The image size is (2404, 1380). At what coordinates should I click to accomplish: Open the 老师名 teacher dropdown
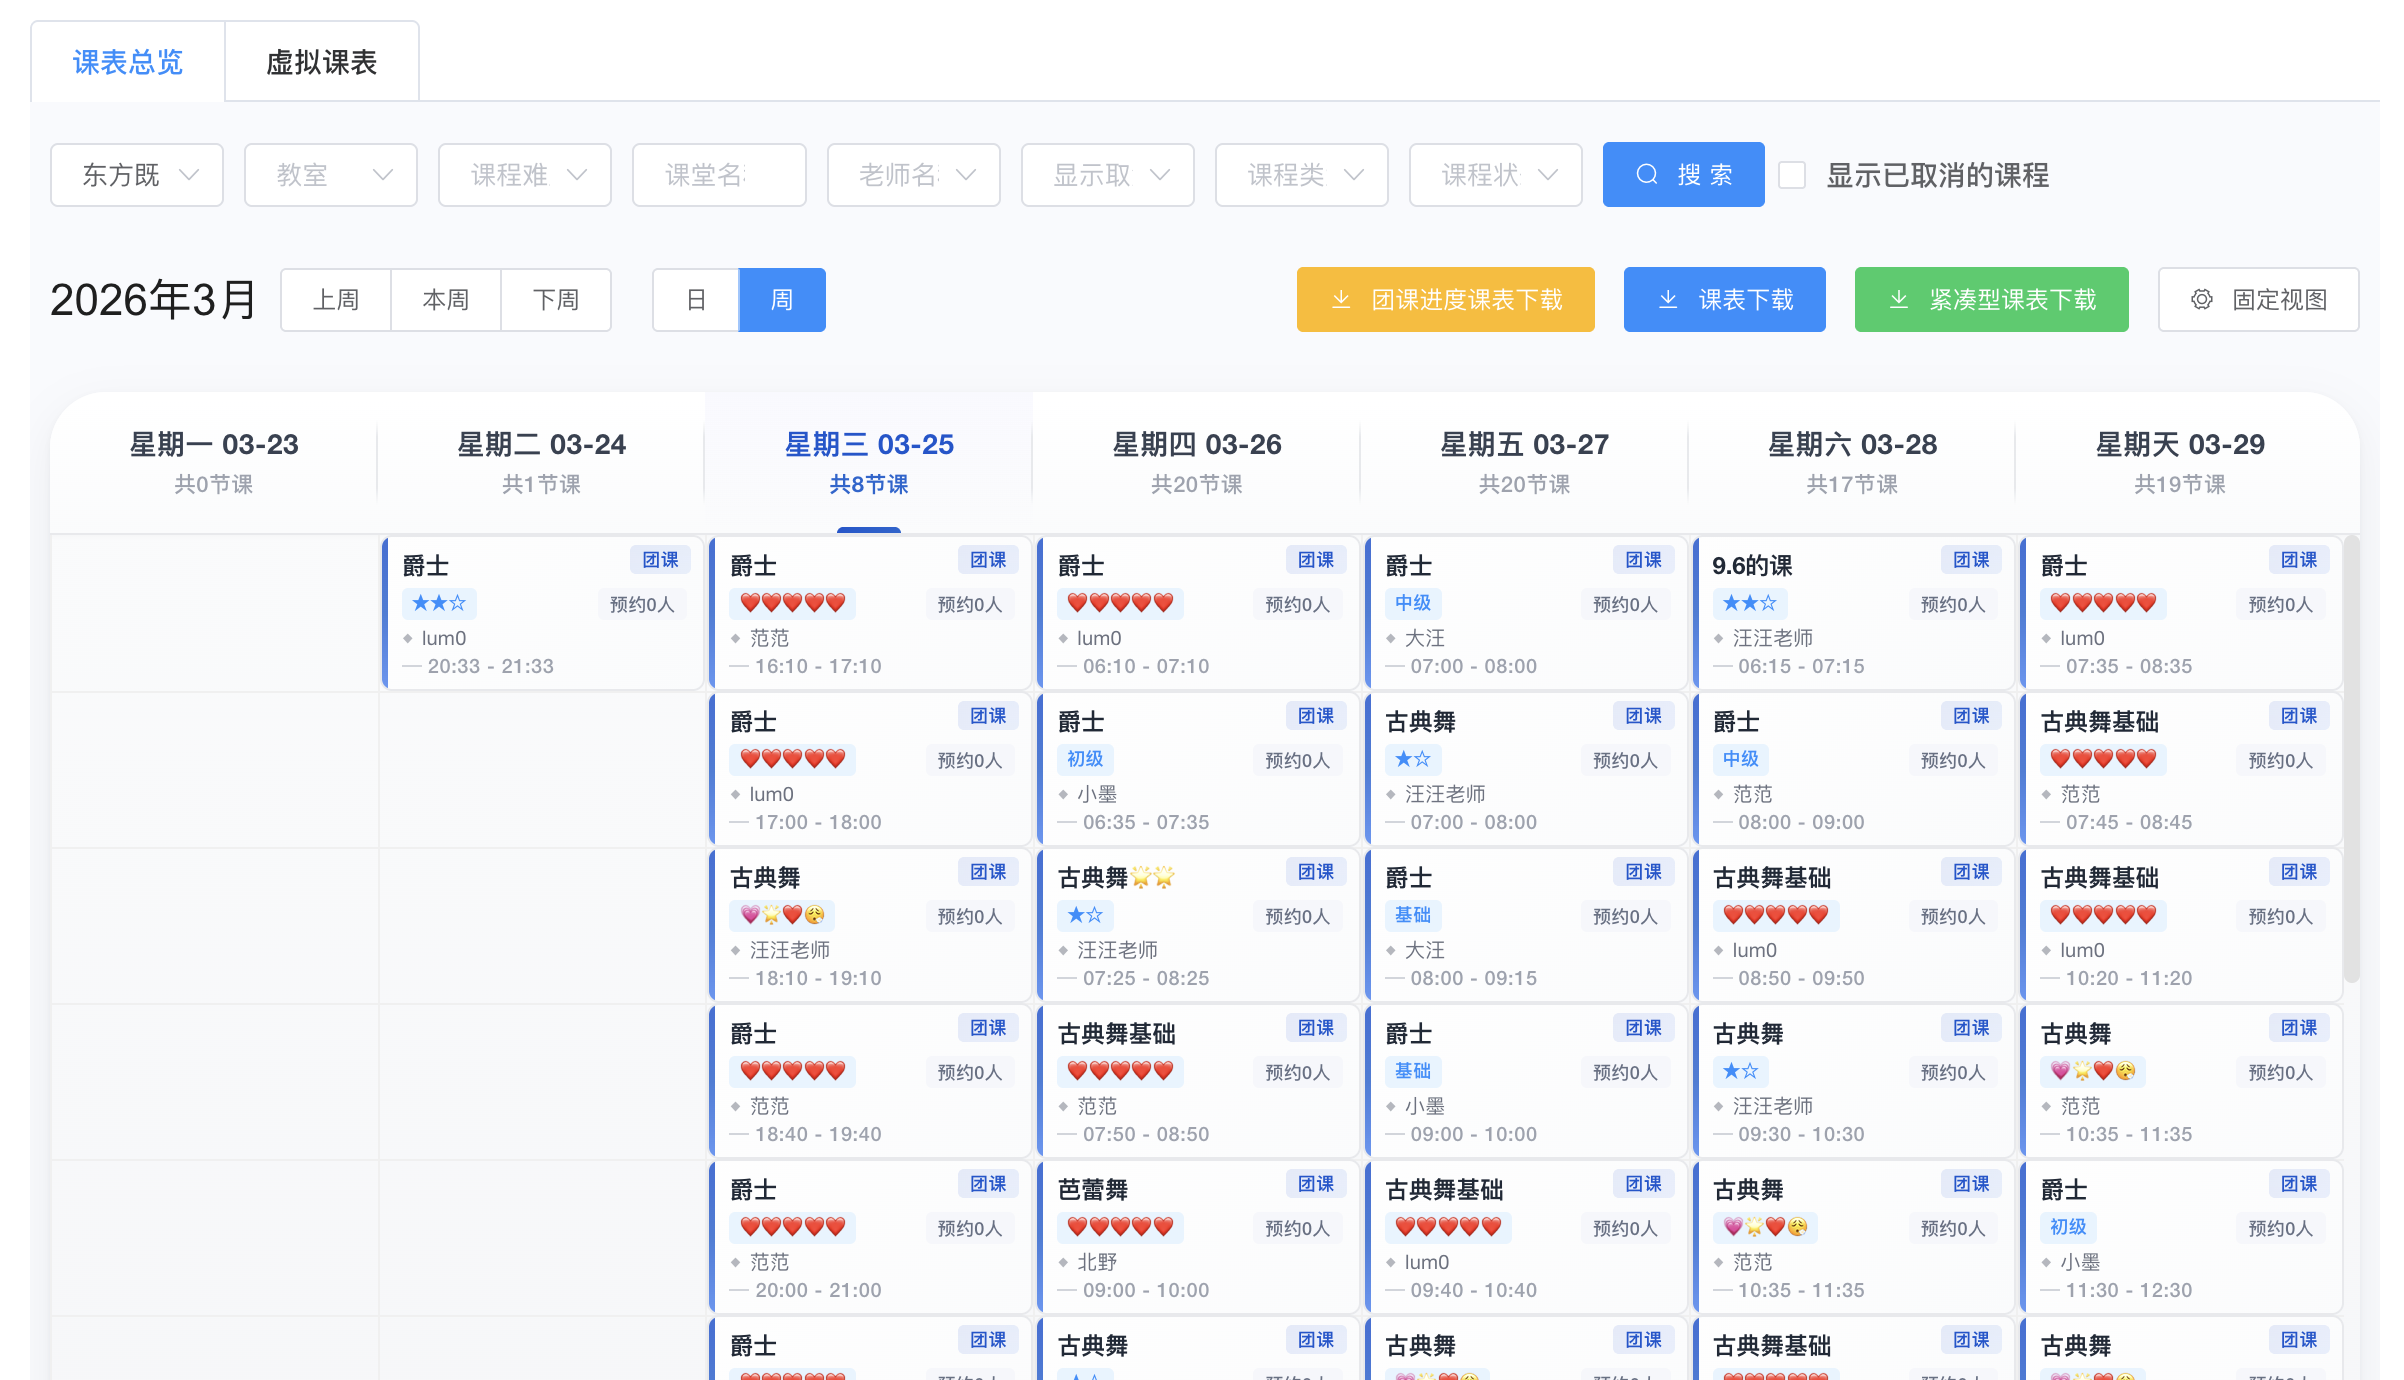[913, 175]
